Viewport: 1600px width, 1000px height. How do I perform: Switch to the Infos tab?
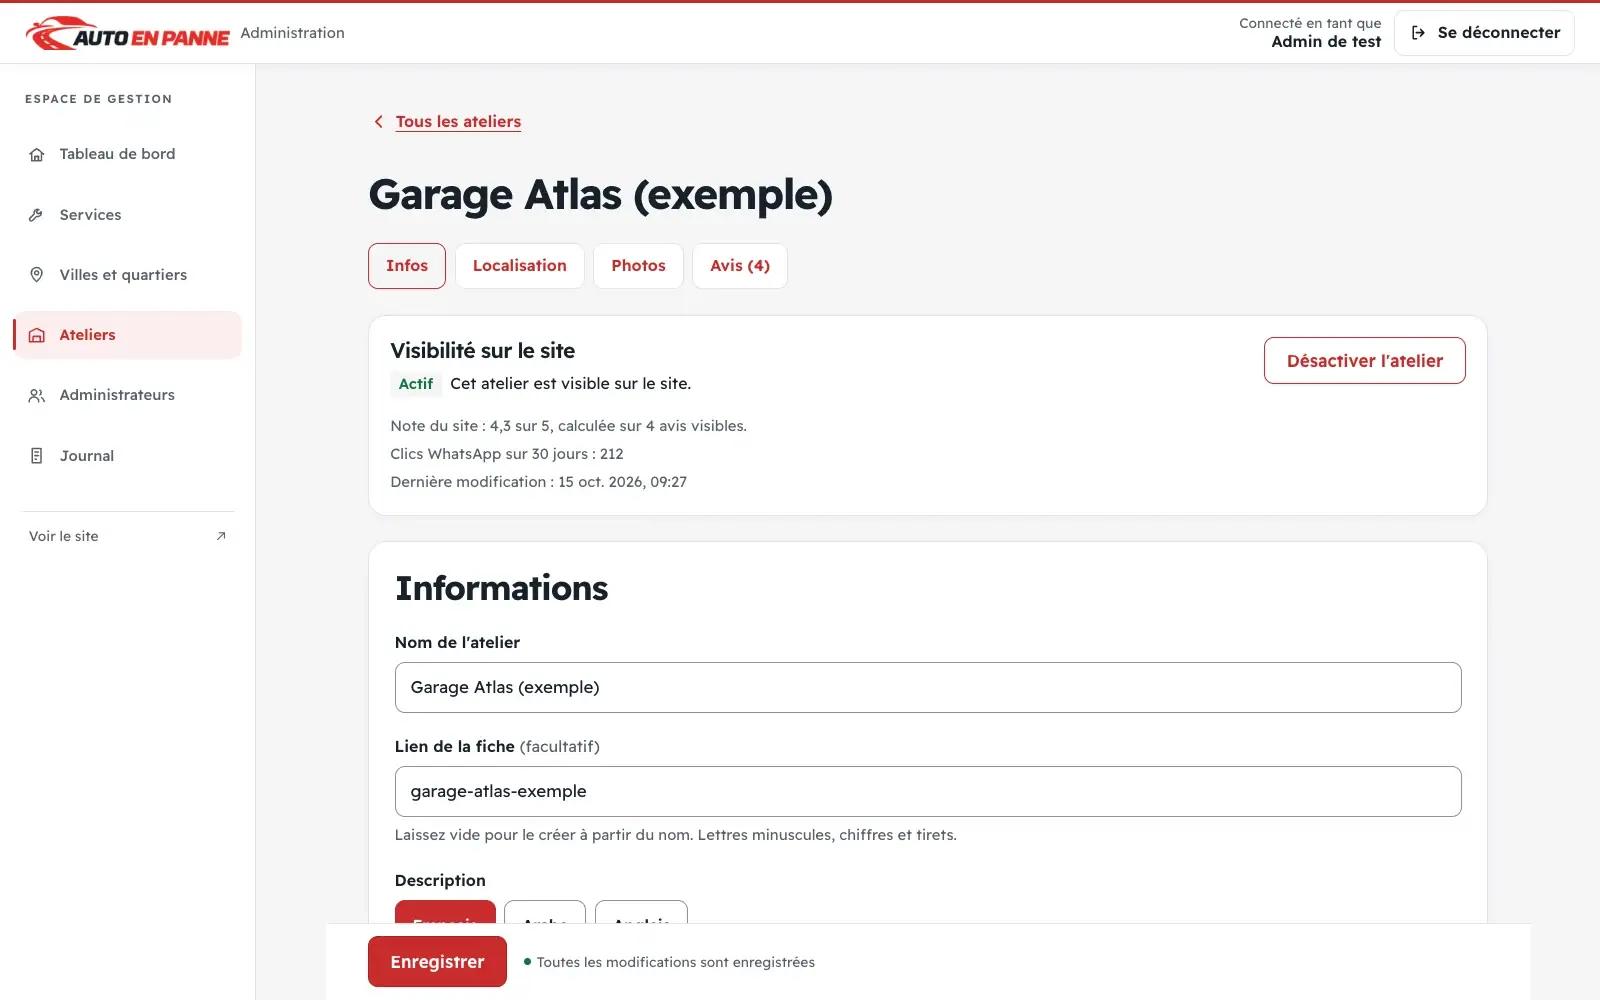(407, 266)
